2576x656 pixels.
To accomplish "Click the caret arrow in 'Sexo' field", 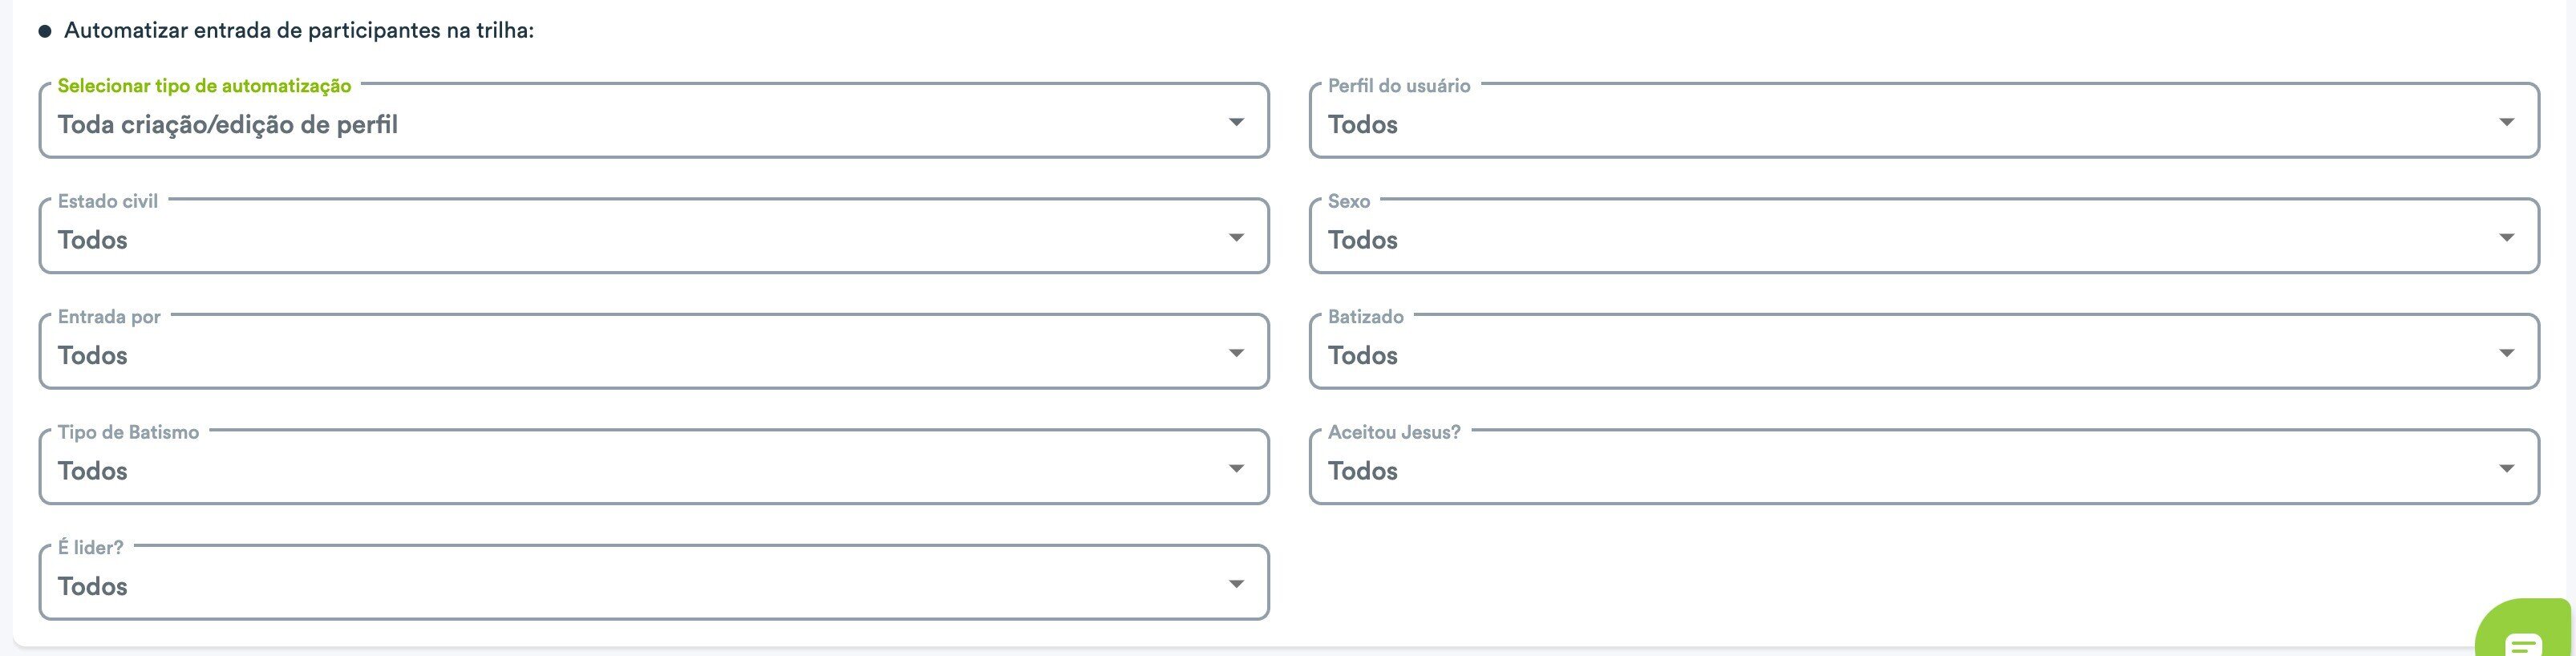I will coord(2506,237).
